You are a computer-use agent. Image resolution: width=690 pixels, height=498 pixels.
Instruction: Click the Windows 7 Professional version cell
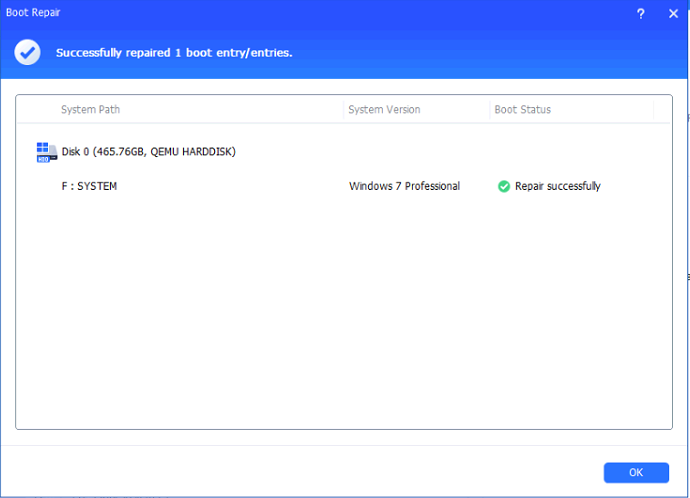click(404, 186)
